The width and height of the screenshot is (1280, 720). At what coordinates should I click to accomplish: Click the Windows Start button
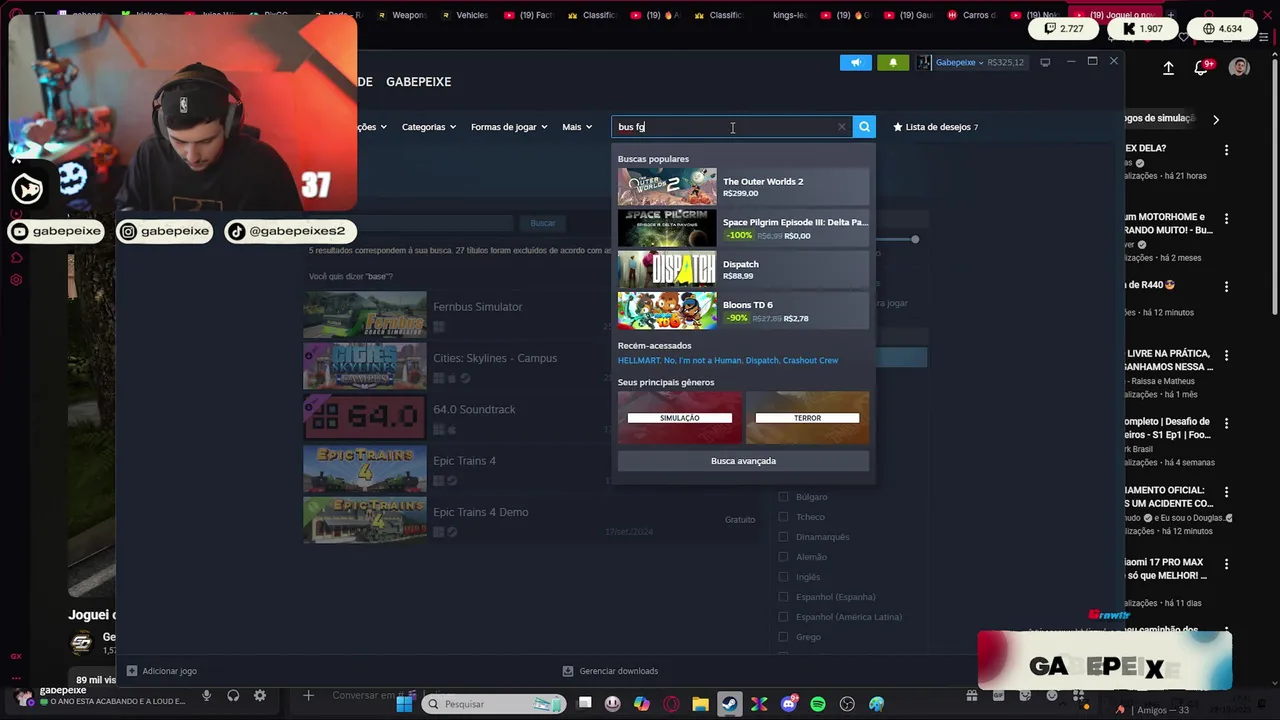click(x=404, y=704)
